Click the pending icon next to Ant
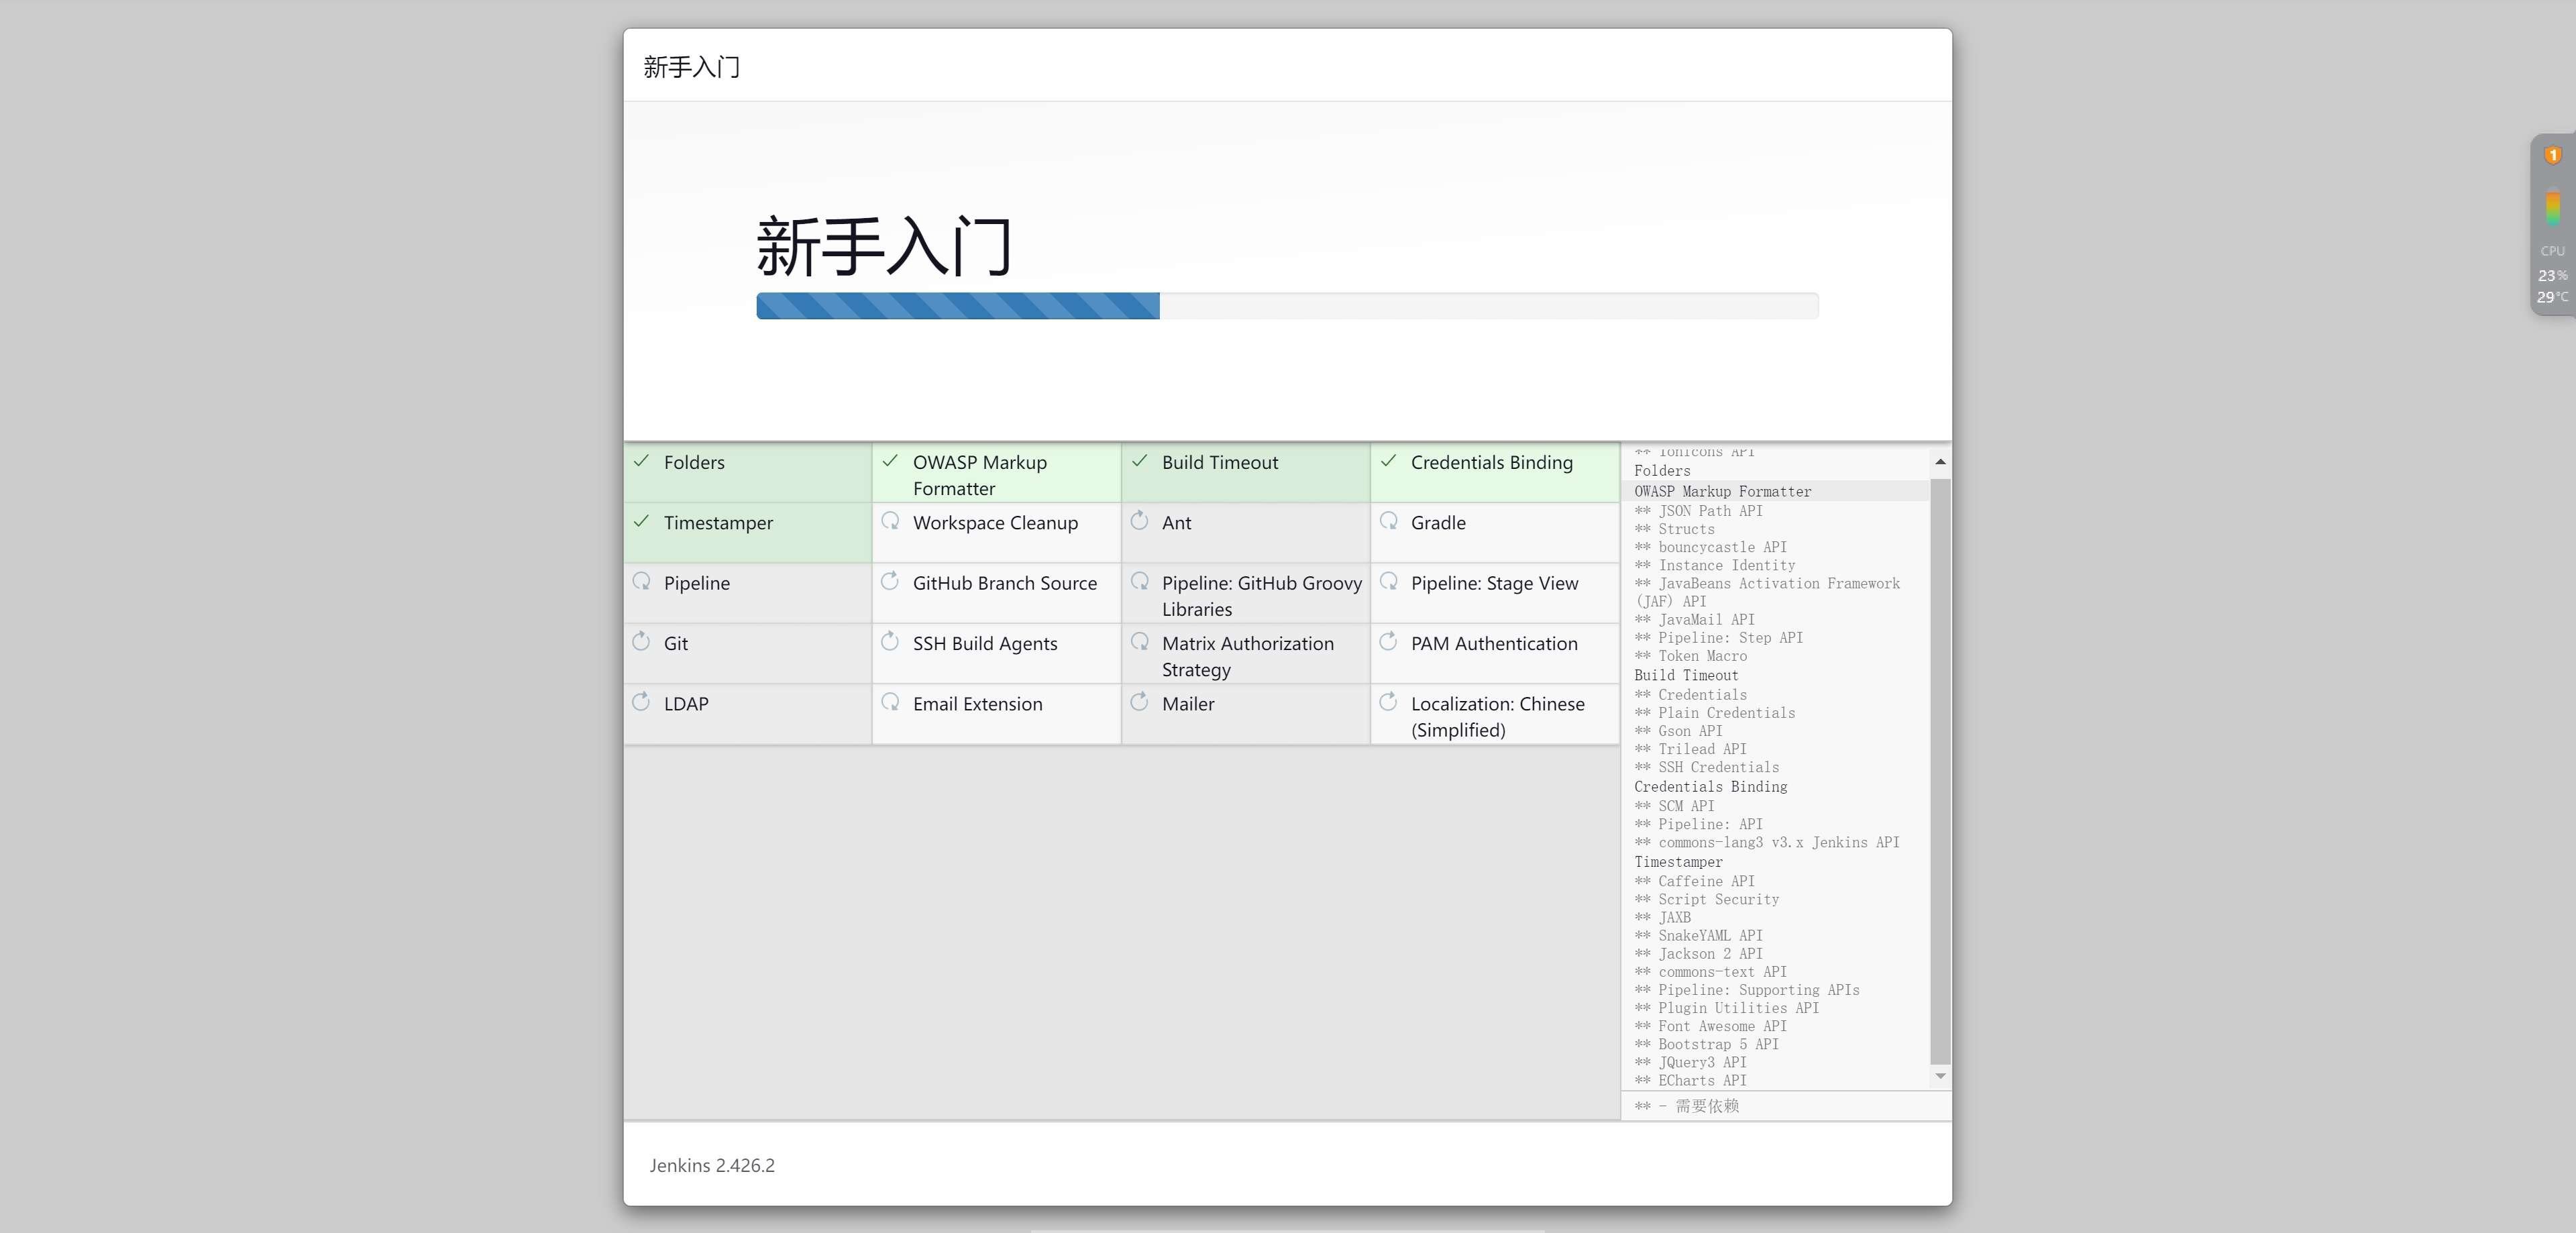 pos(1139,521)
